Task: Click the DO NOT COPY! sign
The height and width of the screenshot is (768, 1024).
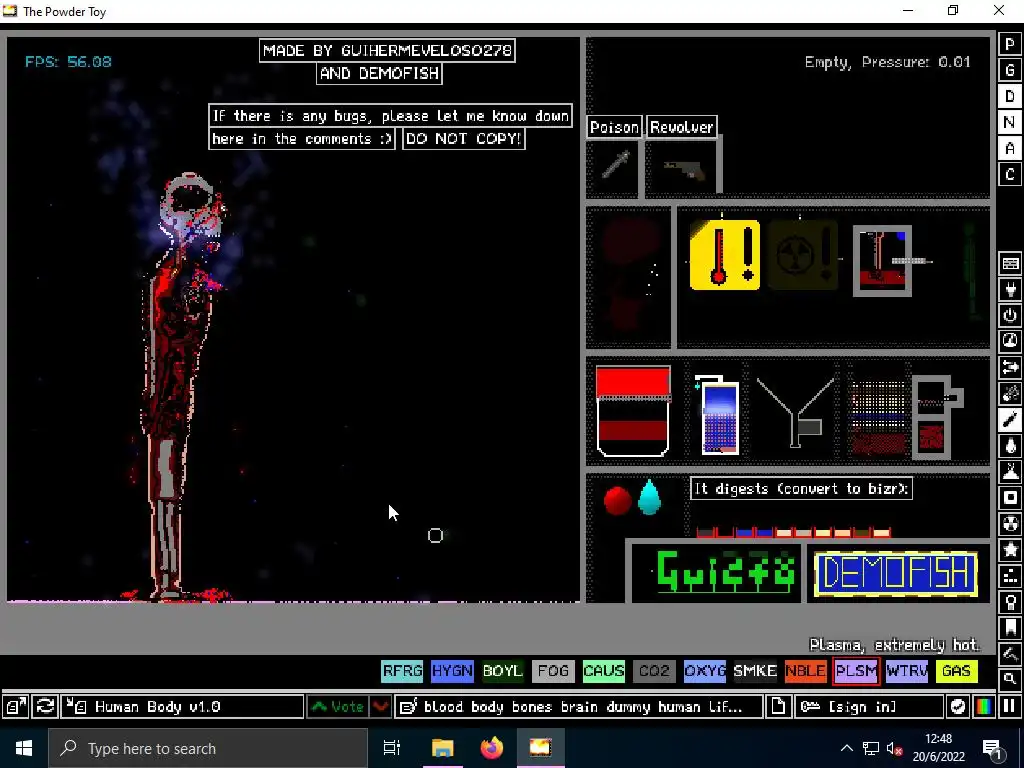Action: pyautogui.click(x=464, y=139)
